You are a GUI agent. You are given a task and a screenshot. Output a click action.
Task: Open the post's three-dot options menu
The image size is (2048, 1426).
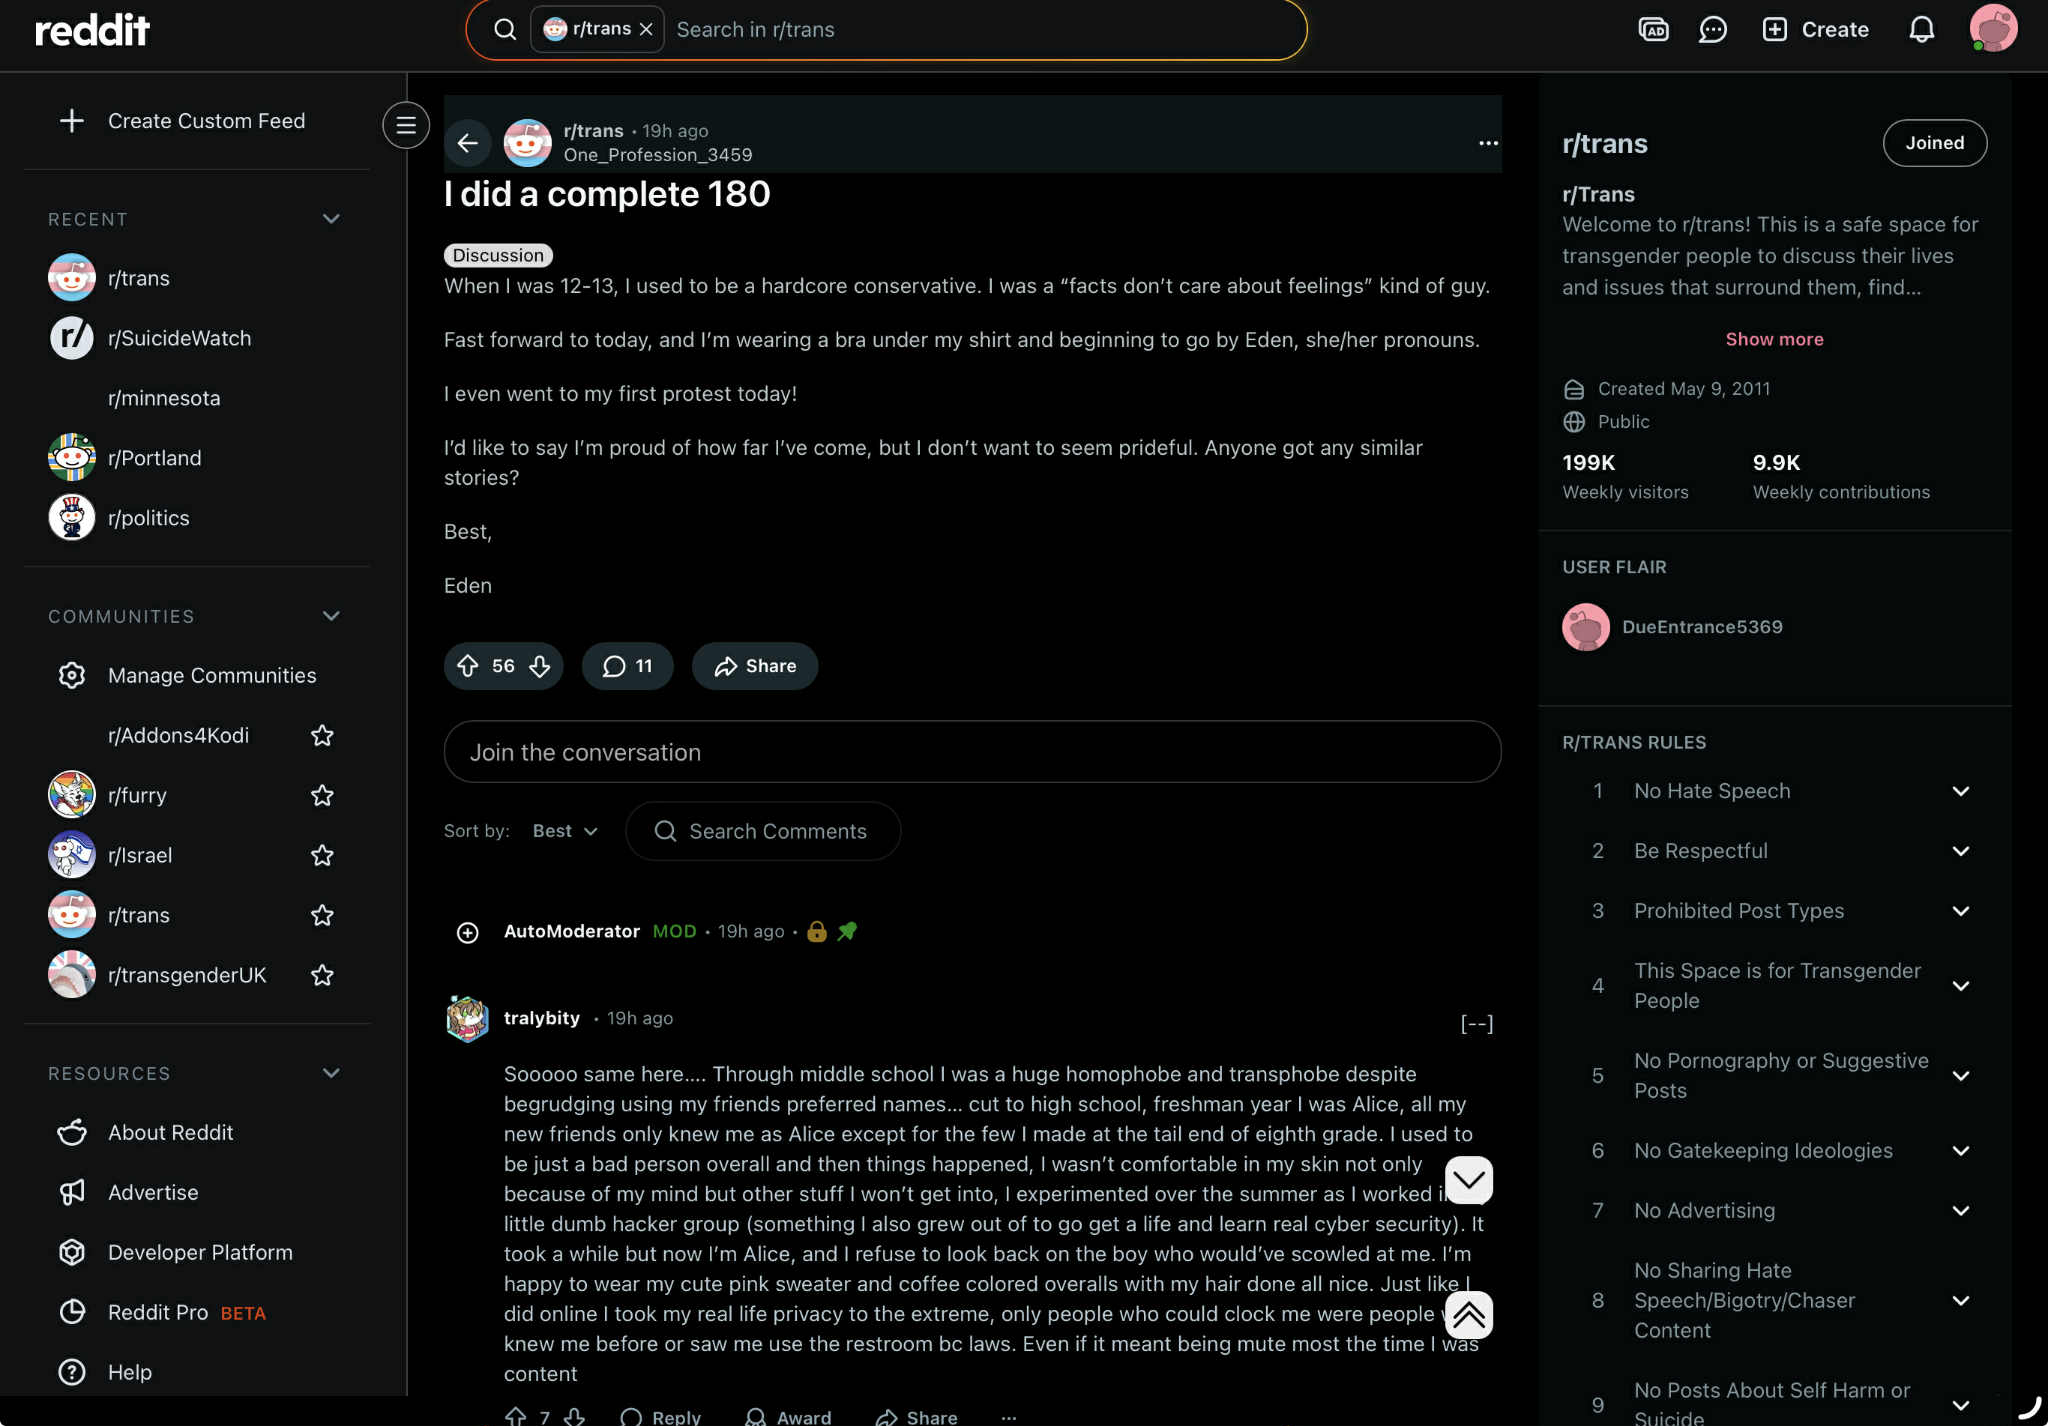(1488, 143)
